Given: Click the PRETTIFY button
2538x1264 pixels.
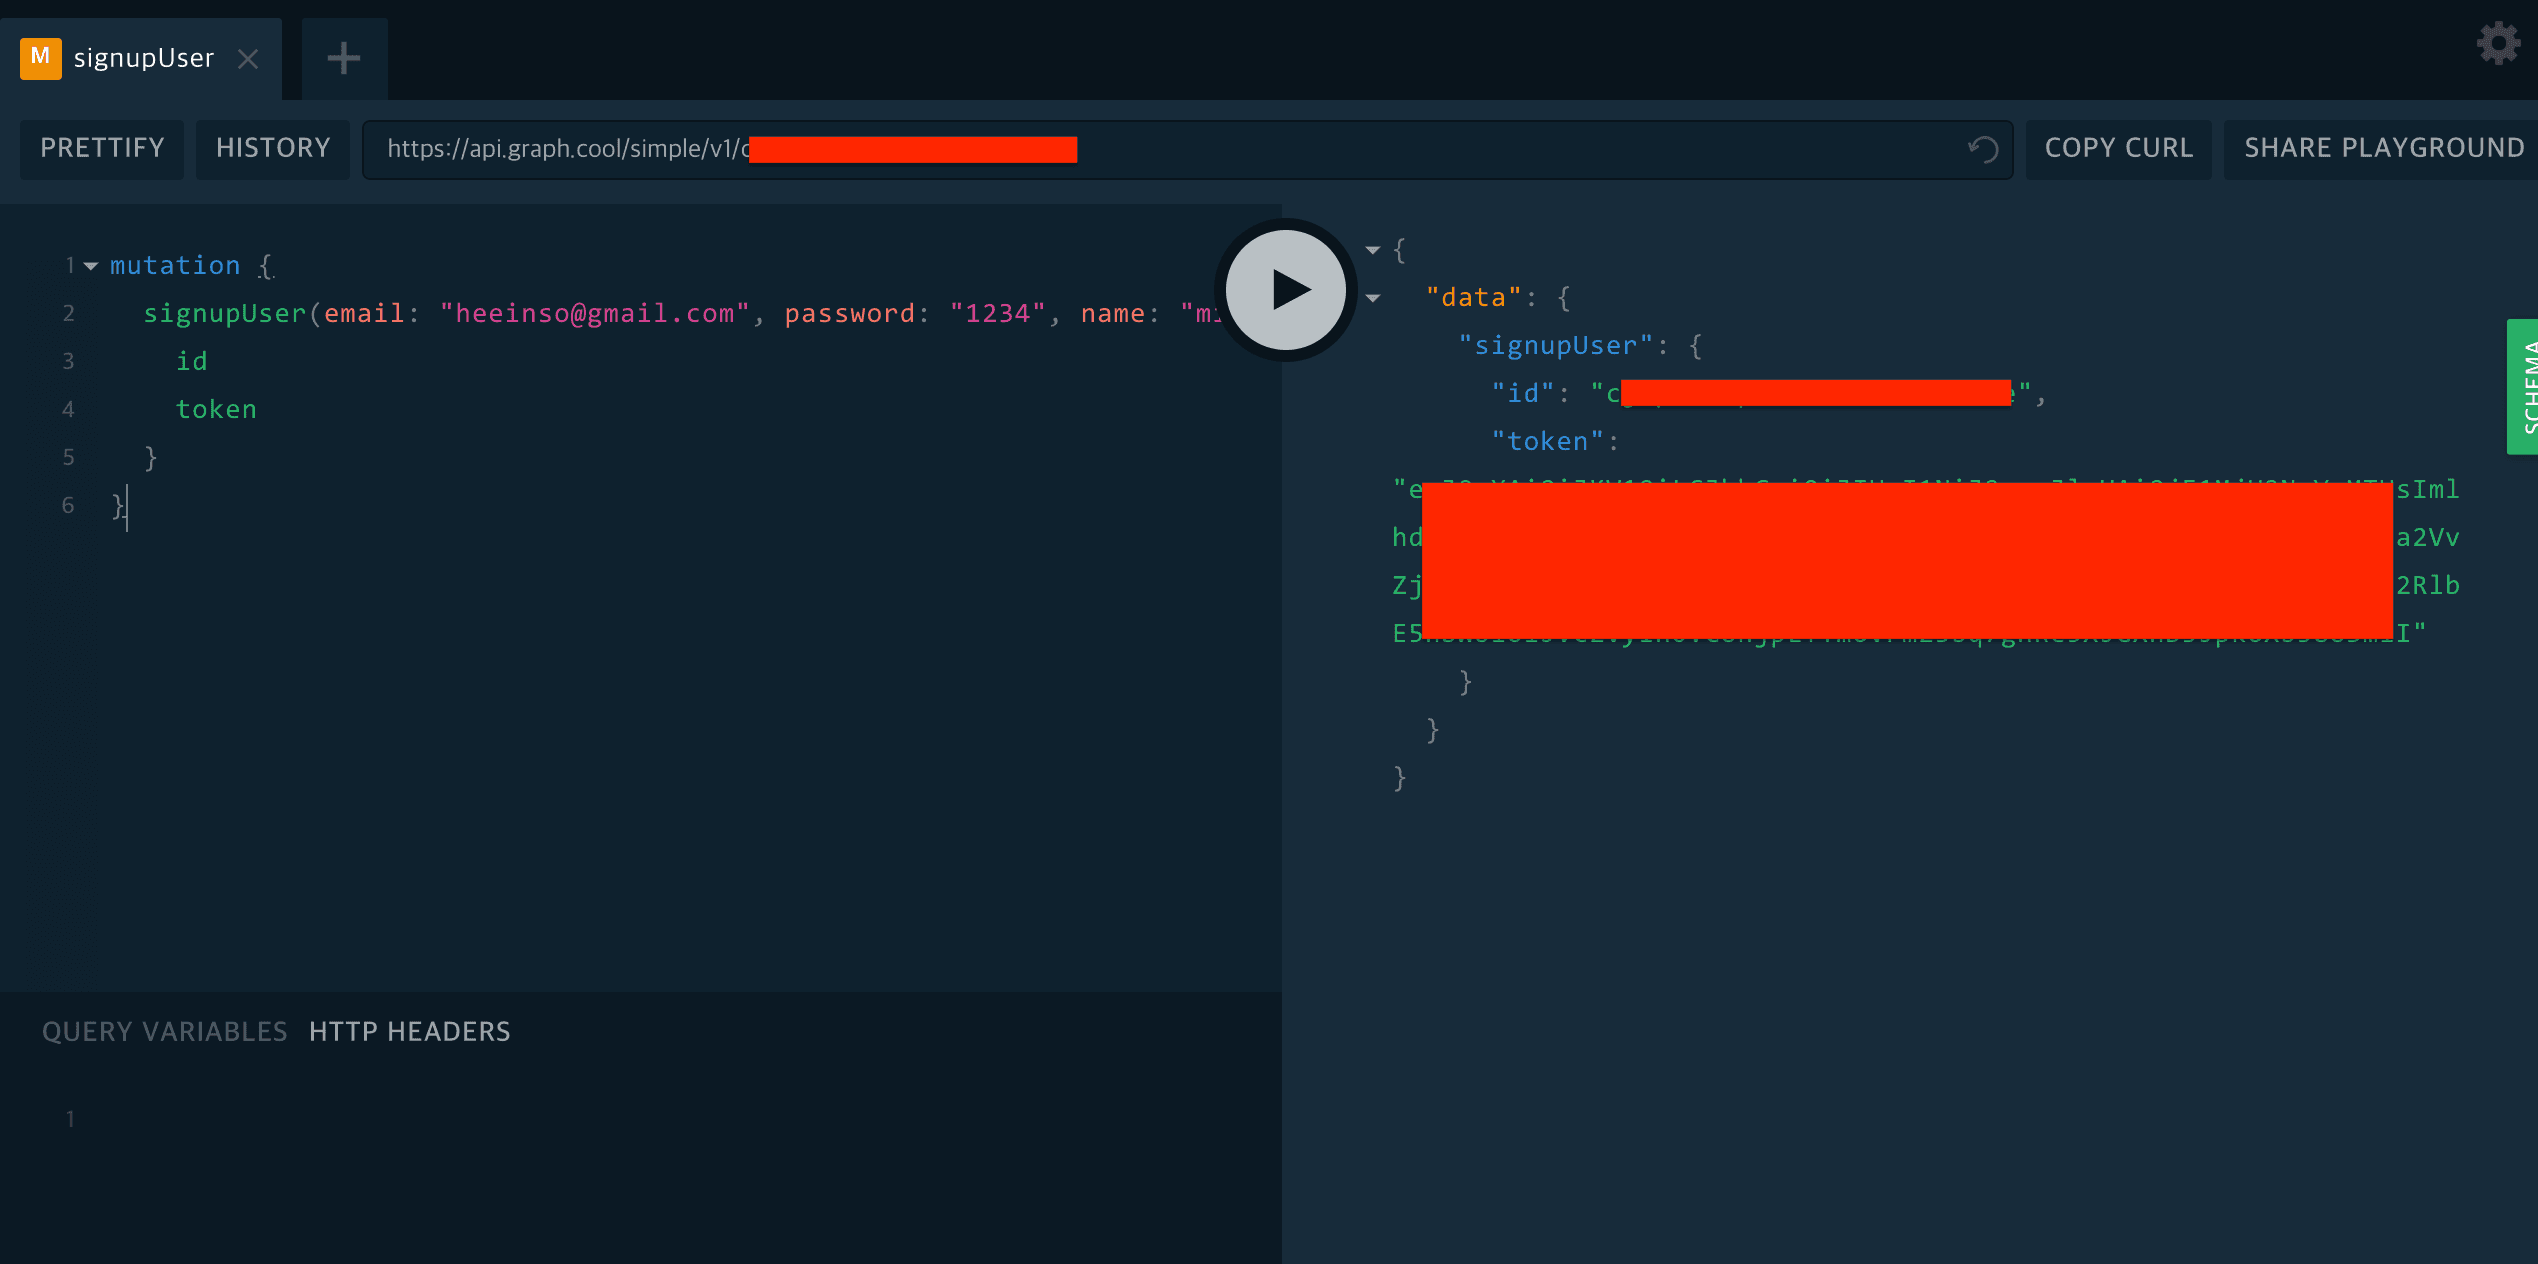Looking at the screenshot, I should click(x=102, y=149).
